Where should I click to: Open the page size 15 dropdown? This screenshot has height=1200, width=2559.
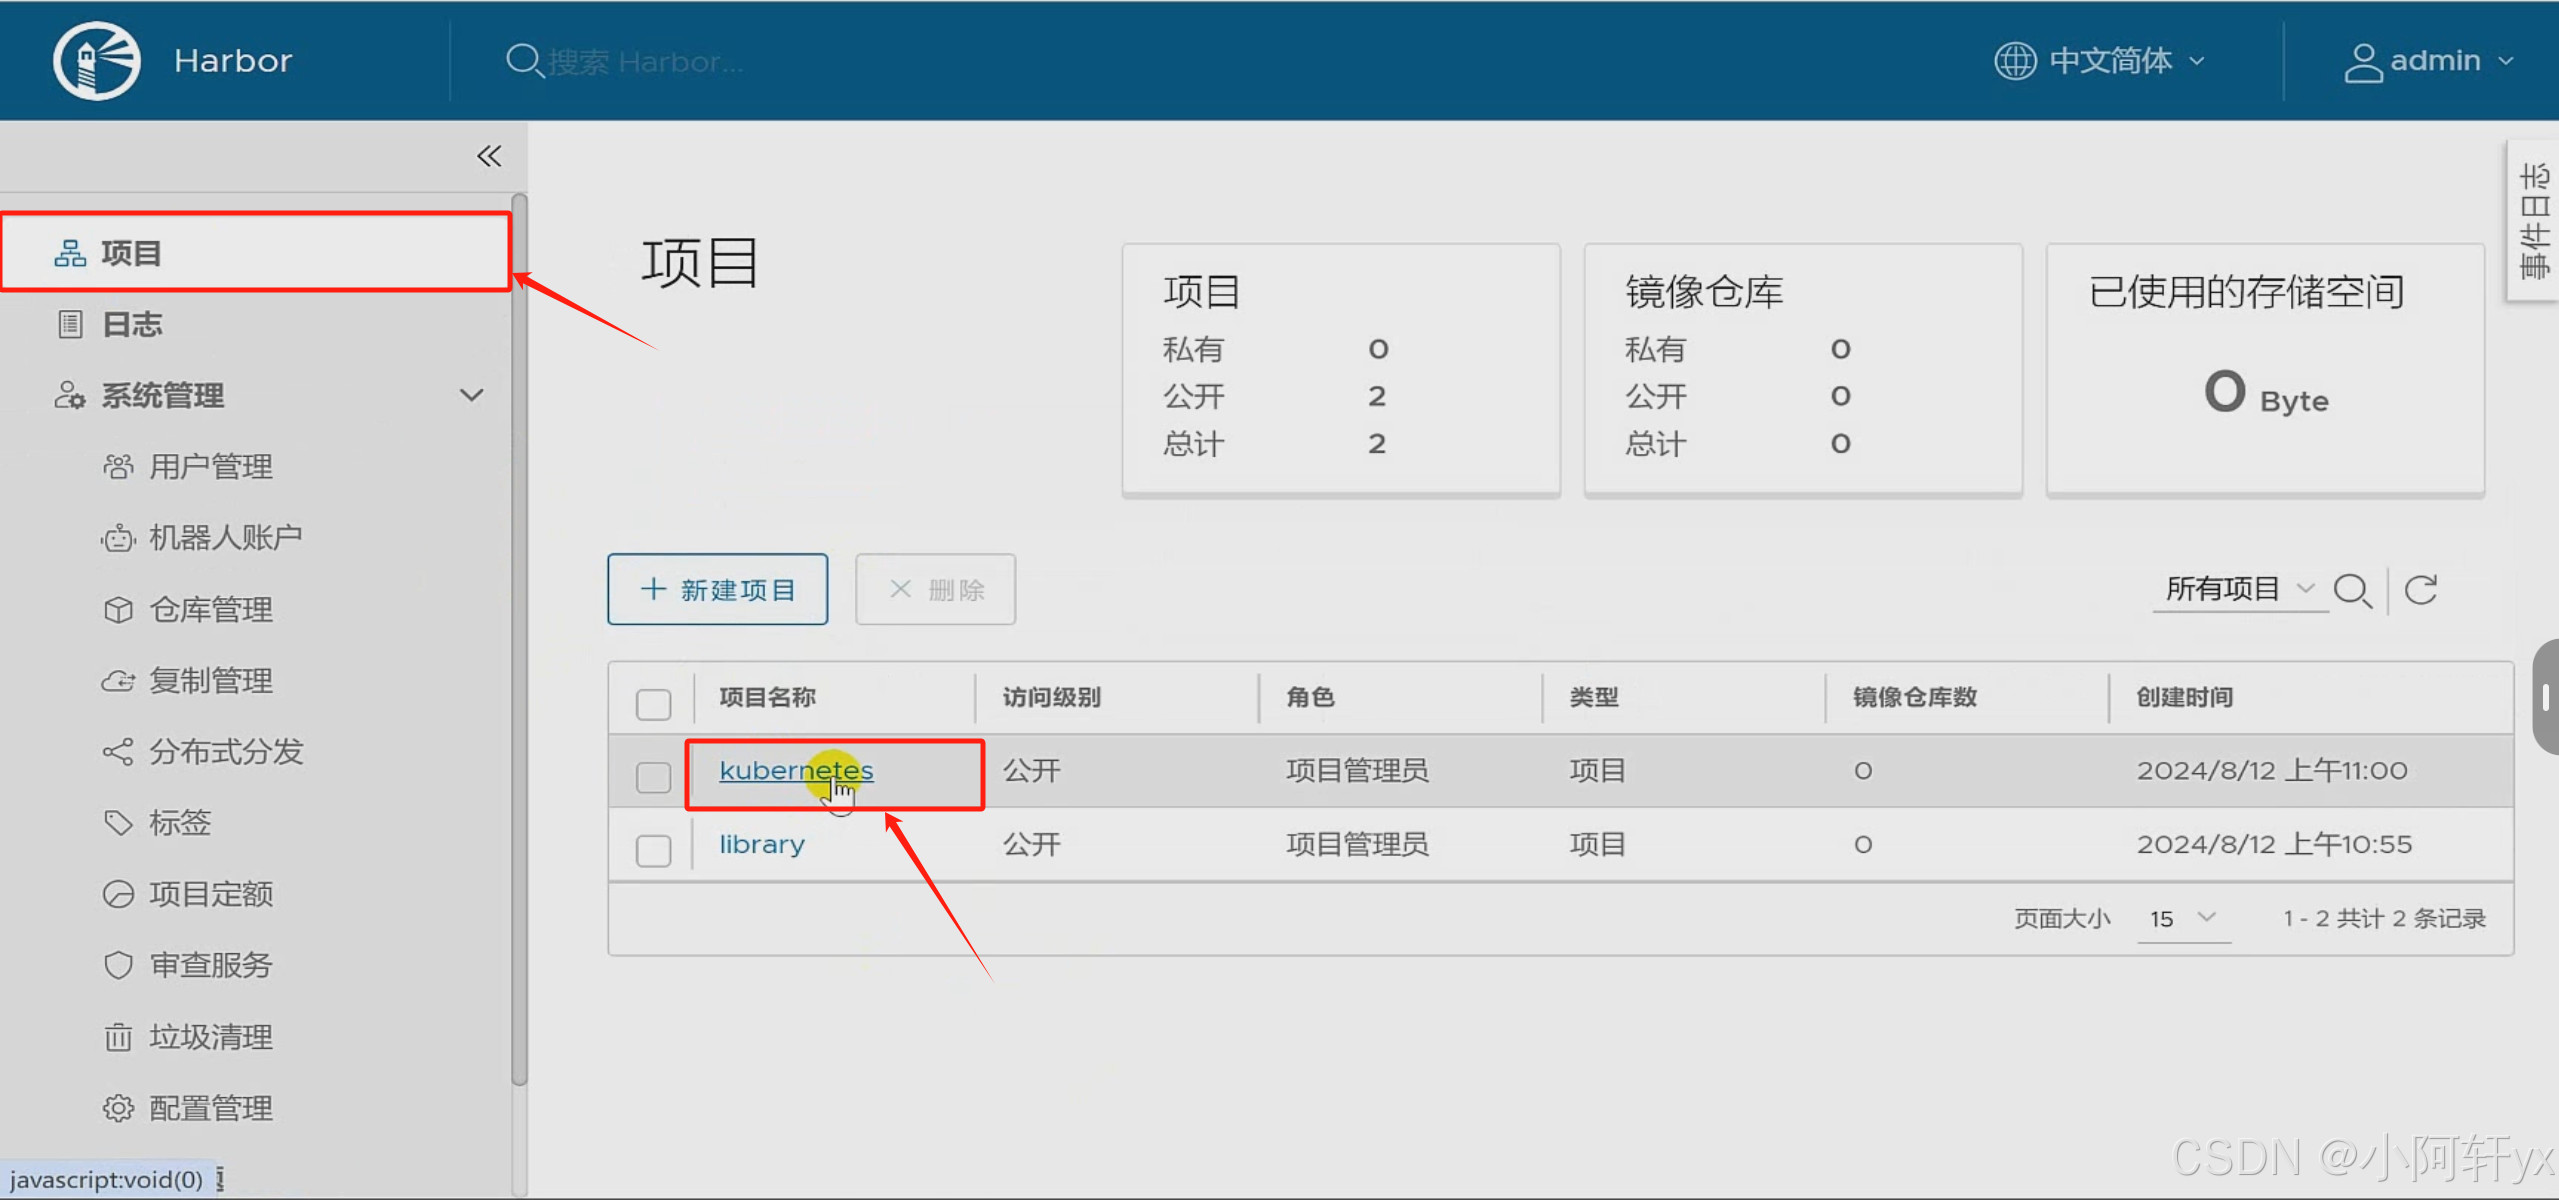coord(2183,918)
